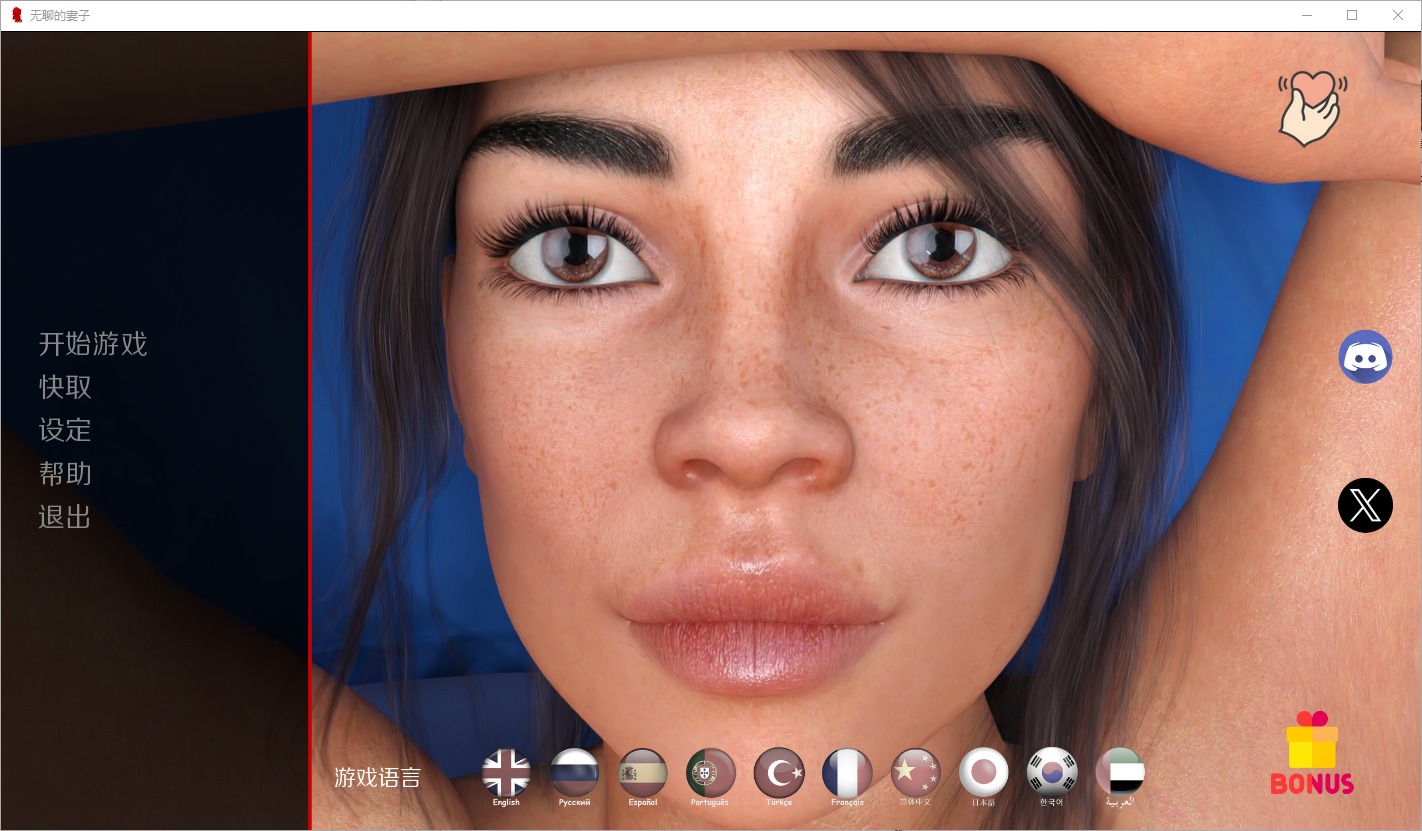Pick the Türkçe flag
The image size is (1422, 831).
(x=779, y=773)
